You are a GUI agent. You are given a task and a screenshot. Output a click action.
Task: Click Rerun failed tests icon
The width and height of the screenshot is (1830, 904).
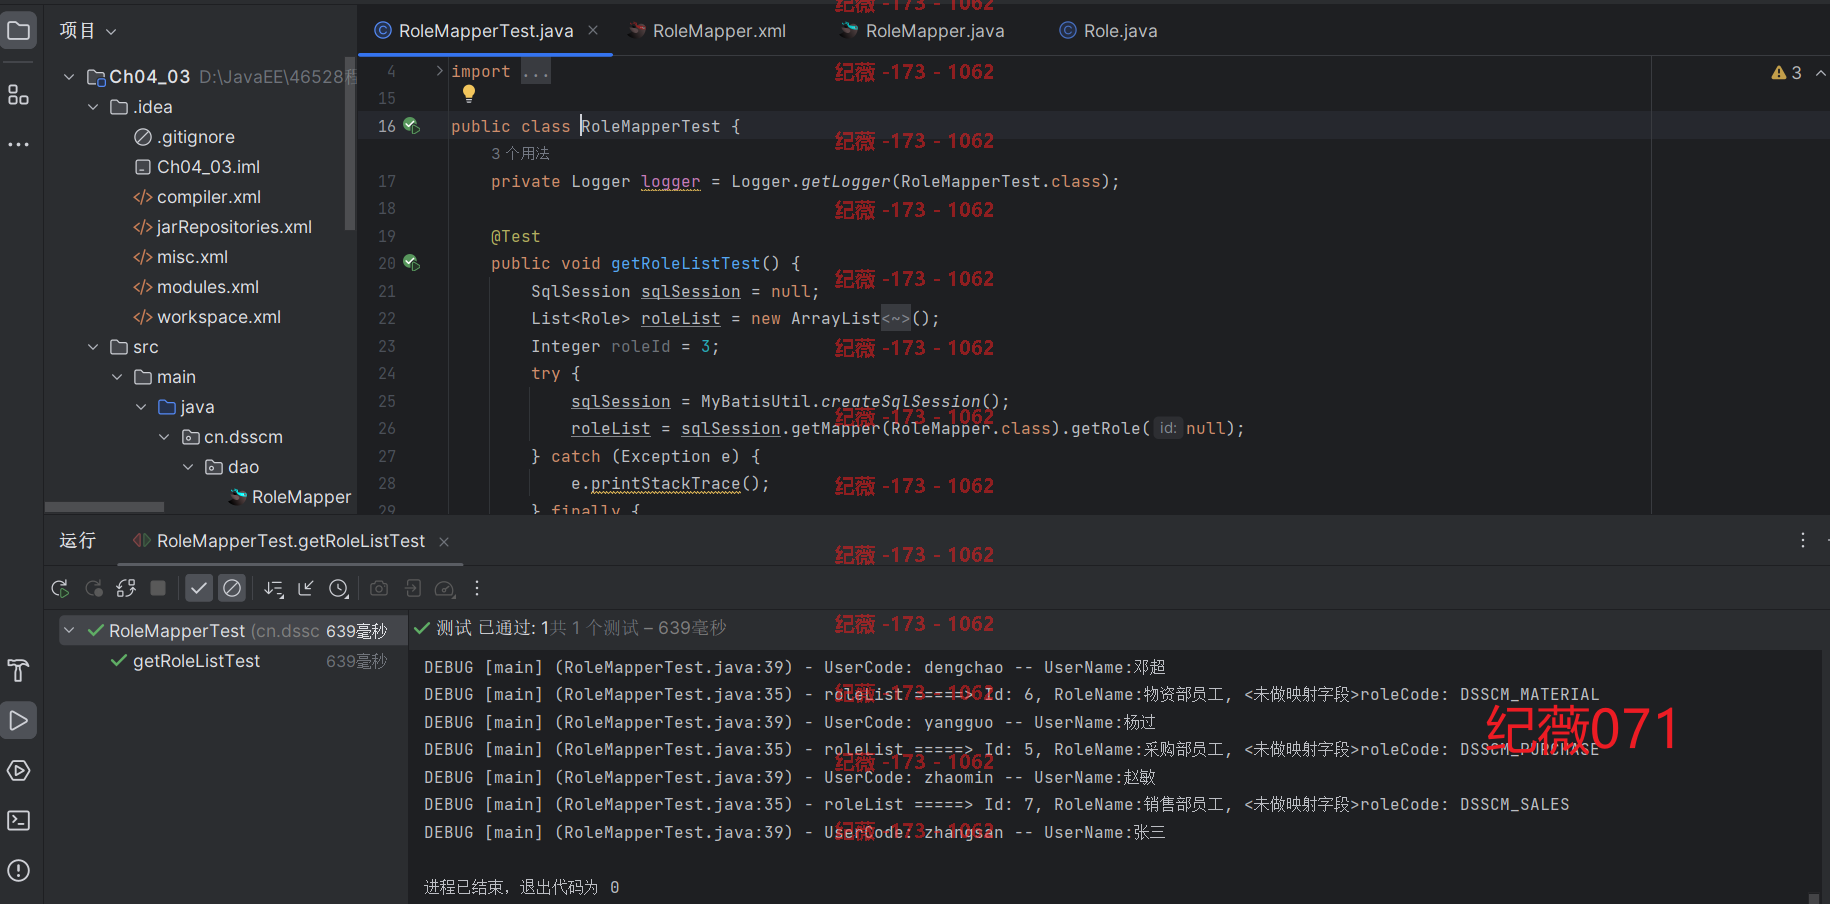point(93,588)
